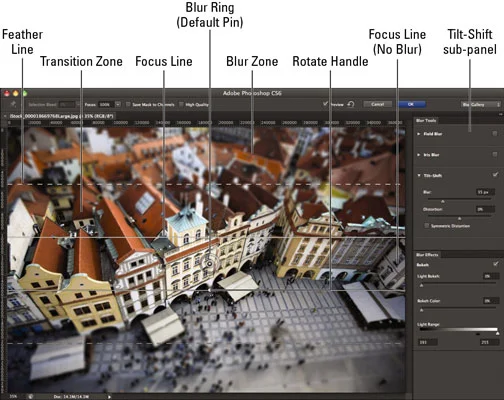Screen dimensions: 504x400
Task: Collapse the Tilt-Shift section
Action: click(419, 175)
